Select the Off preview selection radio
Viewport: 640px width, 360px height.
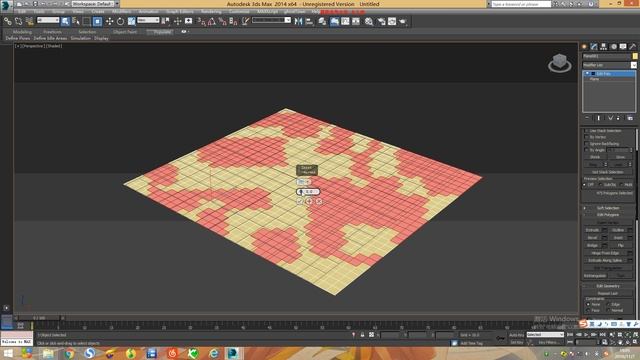point(585,185)
